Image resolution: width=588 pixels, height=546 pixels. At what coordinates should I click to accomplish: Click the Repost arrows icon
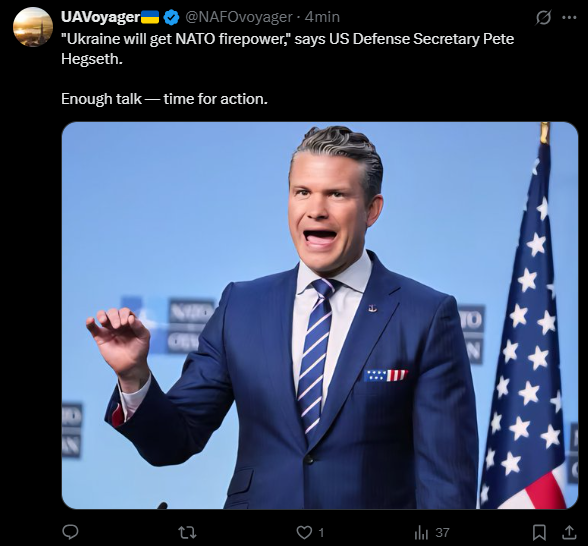pos(187,532)
